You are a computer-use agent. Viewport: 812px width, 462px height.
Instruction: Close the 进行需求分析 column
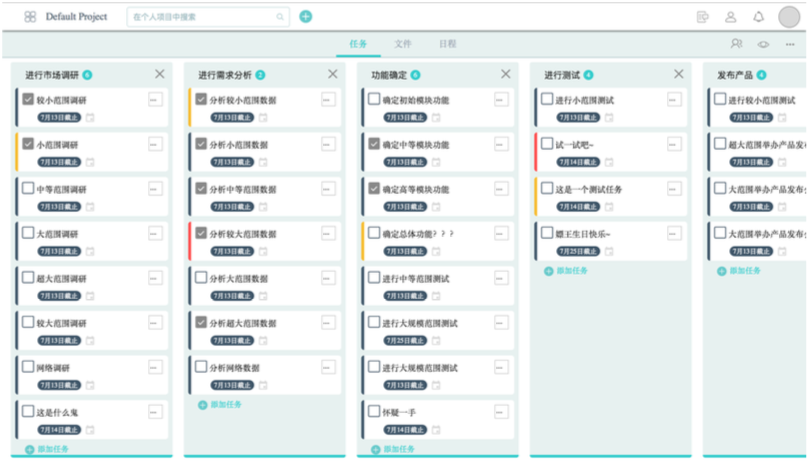coord(332,74)
